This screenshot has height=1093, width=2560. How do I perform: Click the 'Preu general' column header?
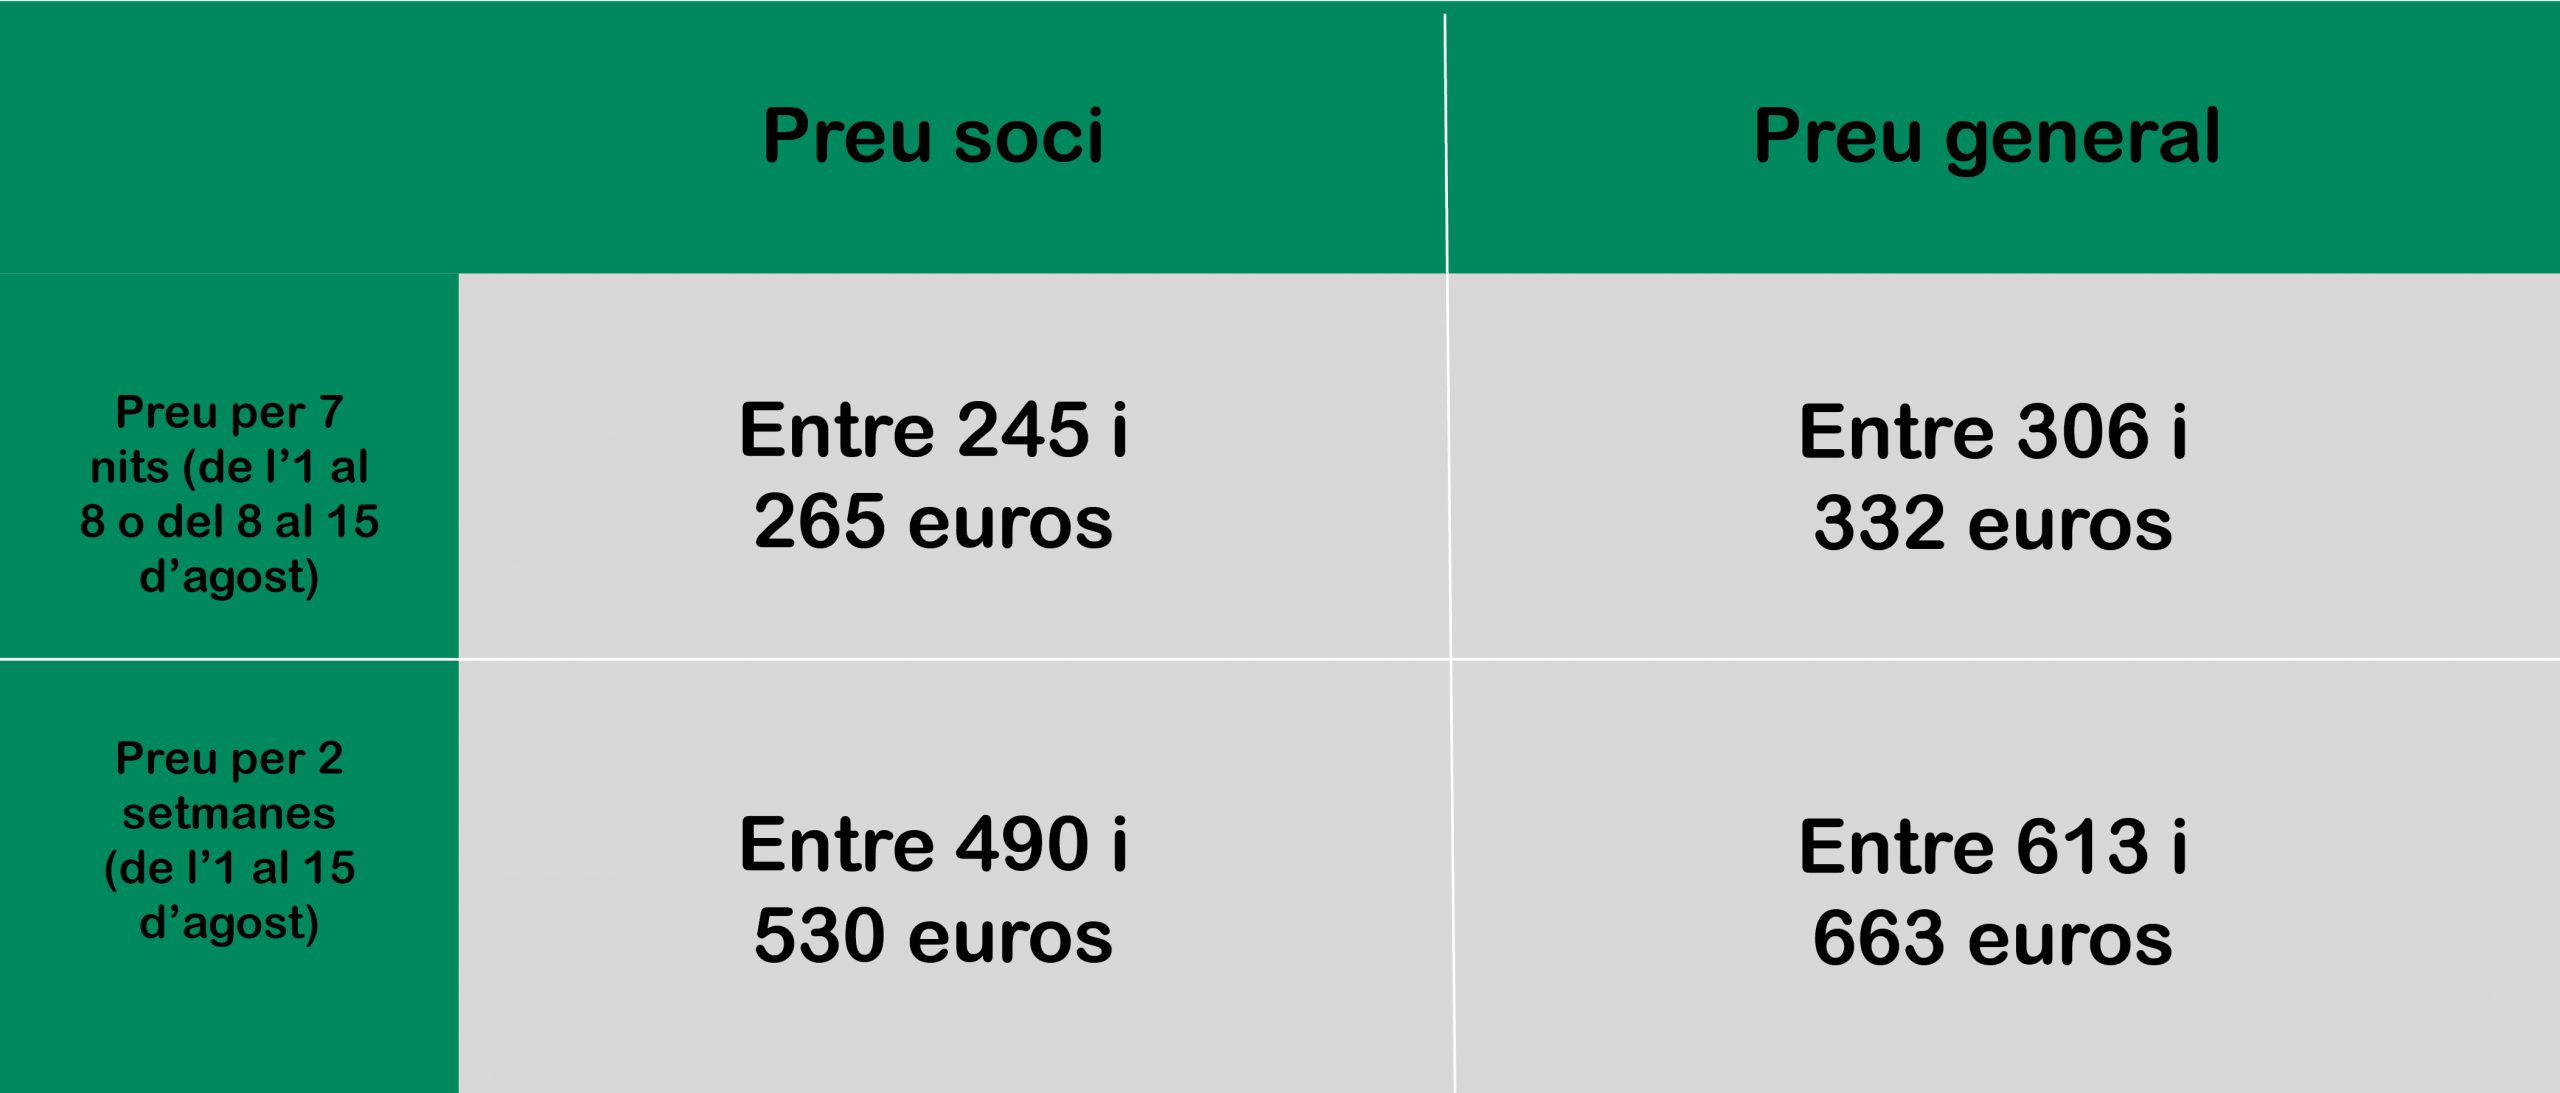(1987, 139)
